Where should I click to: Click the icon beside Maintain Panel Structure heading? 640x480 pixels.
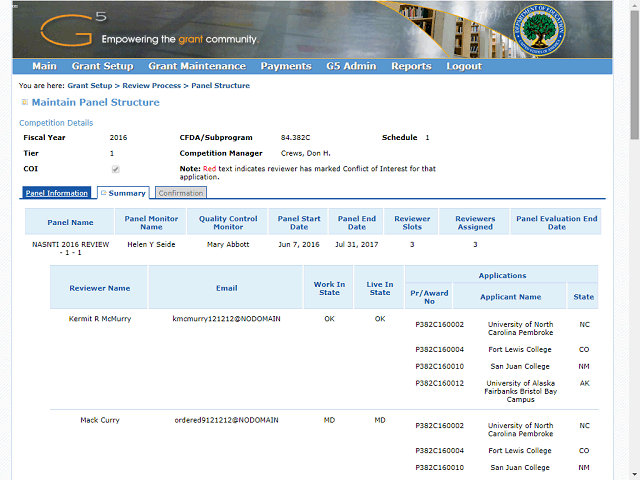pyautogui.click(x=24, y=102)
